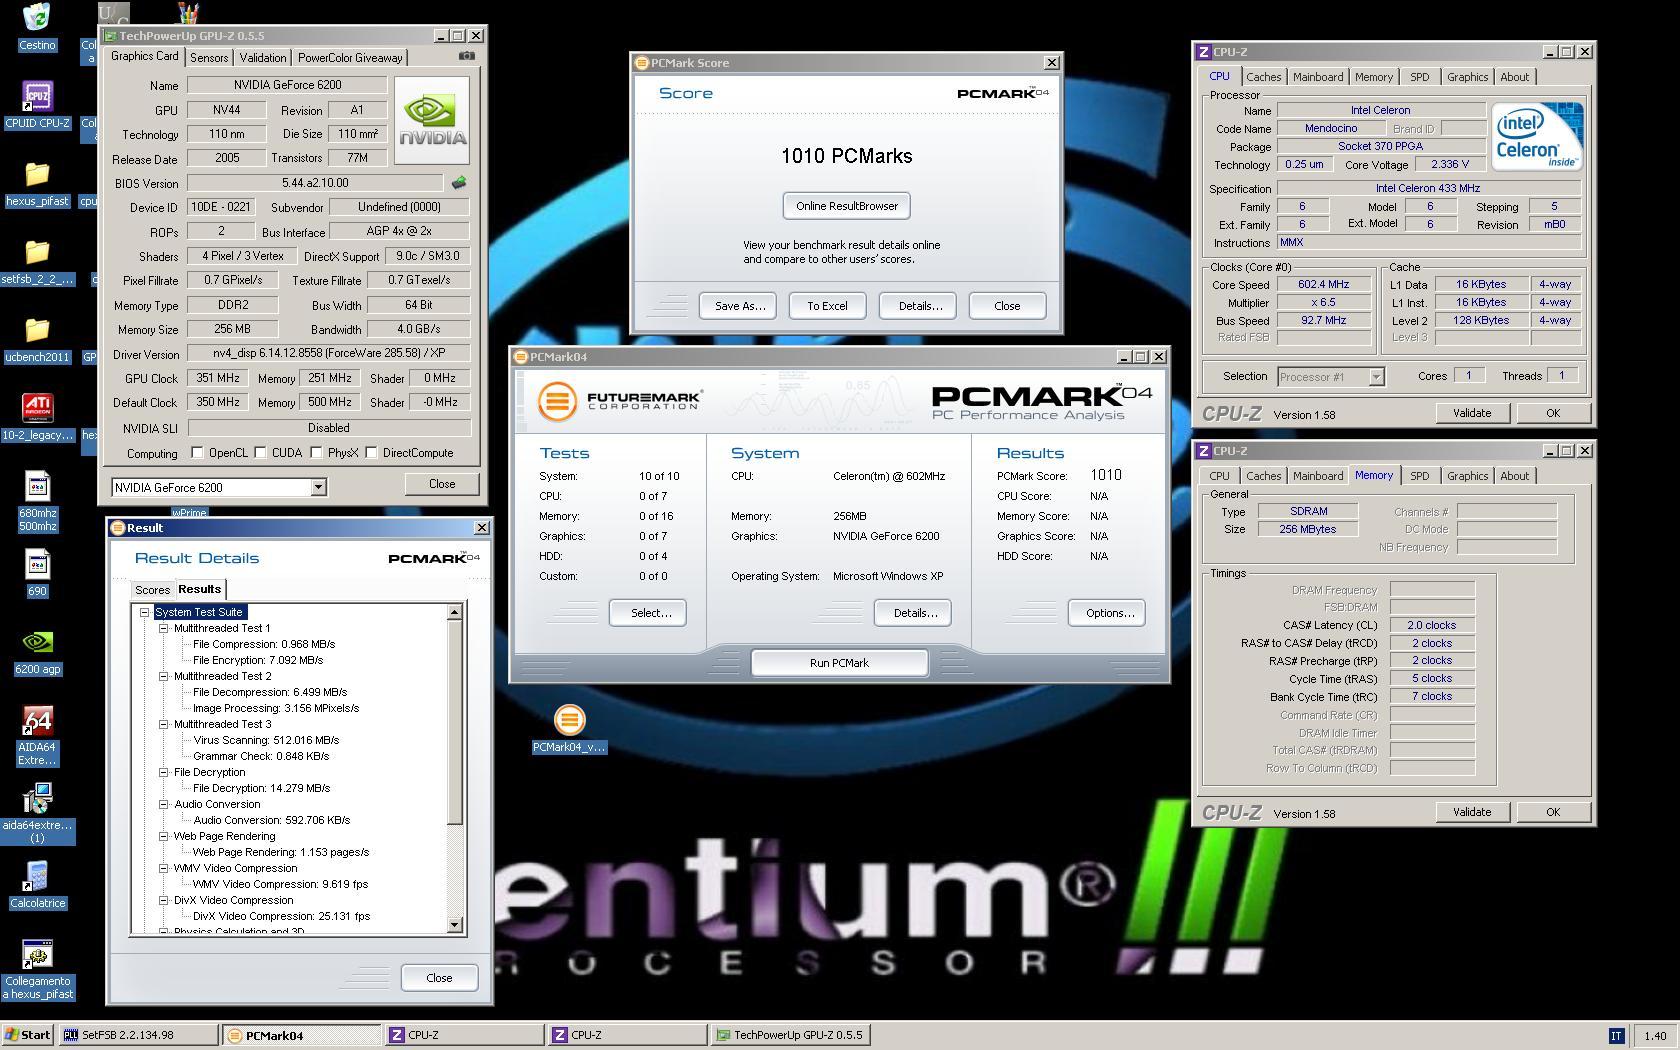Enable the DirectCompute checkbox

371,453
